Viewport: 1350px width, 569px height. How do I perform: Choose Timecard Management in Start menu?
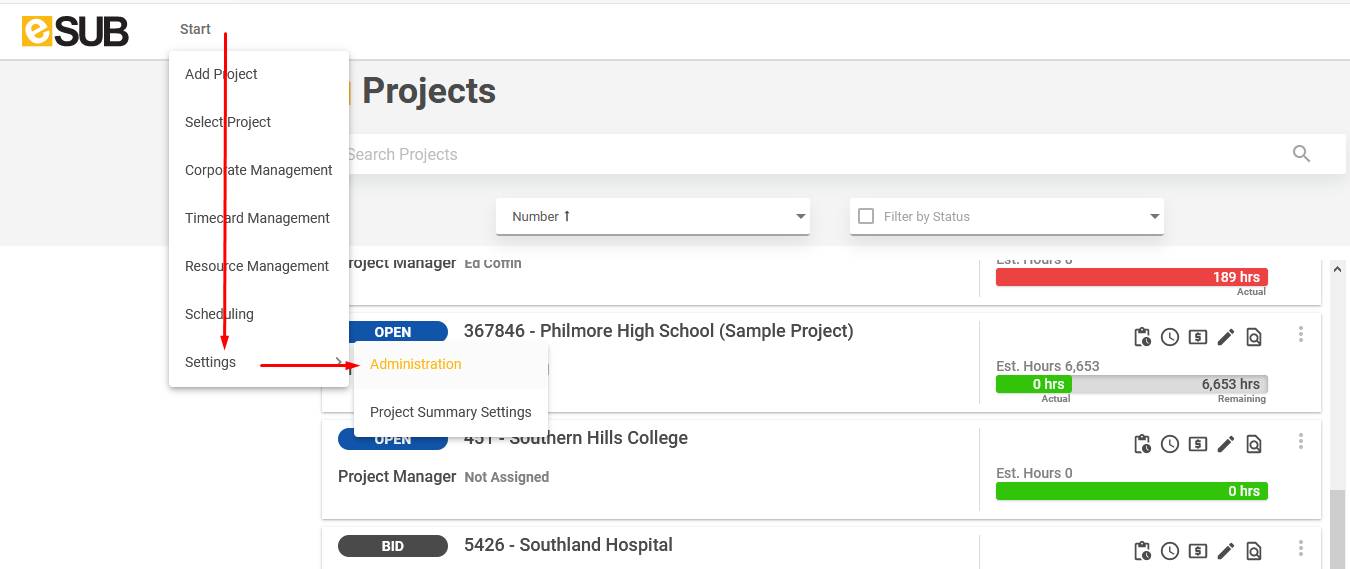pyautogui.click(x=259, y=218)
